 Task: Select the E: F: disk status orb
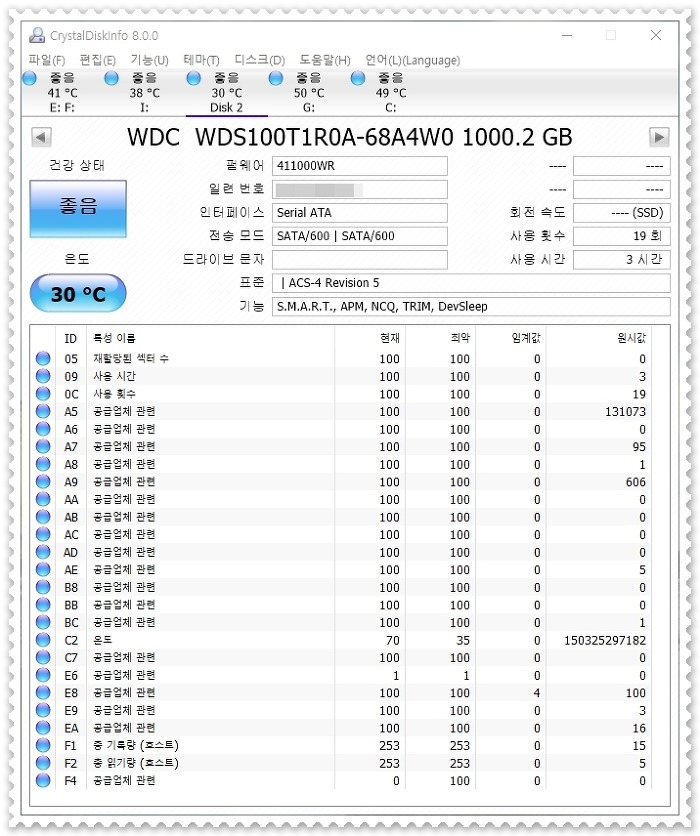click(x=30, y=78)
